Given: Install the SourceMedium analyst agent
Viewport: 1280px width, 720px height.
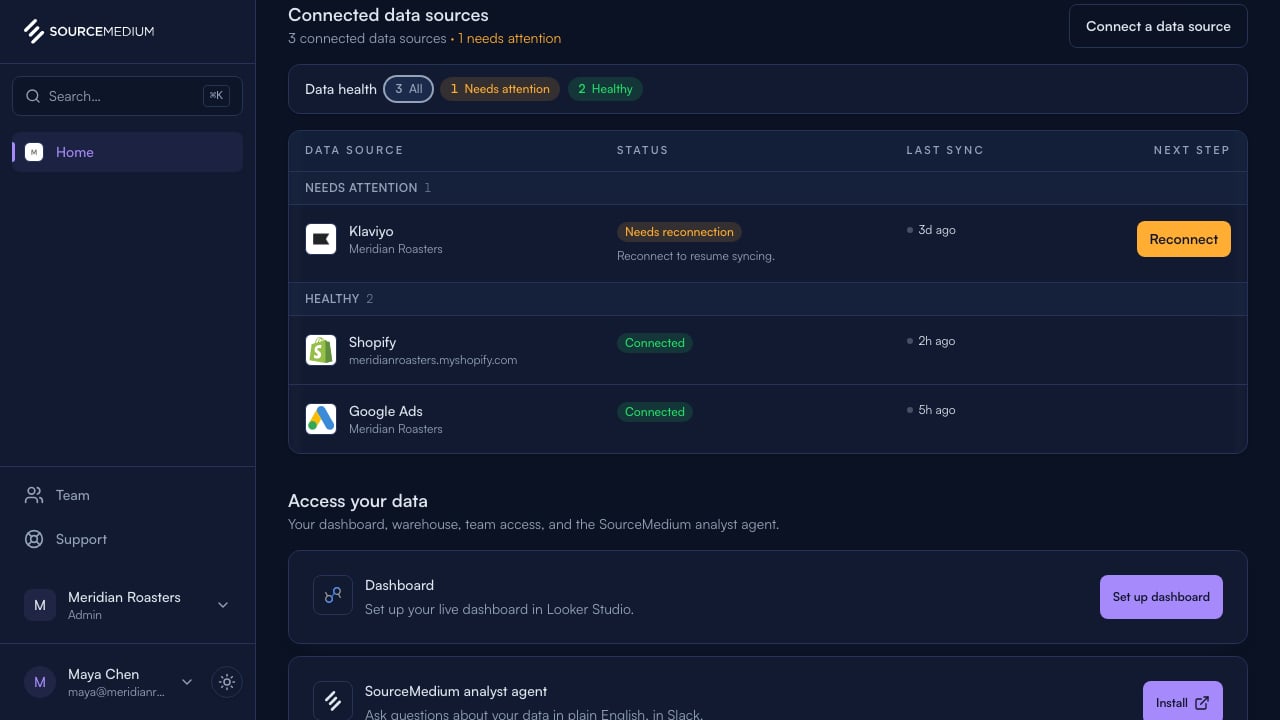Looking at the screenshot, I should (x=1183, y=702).
